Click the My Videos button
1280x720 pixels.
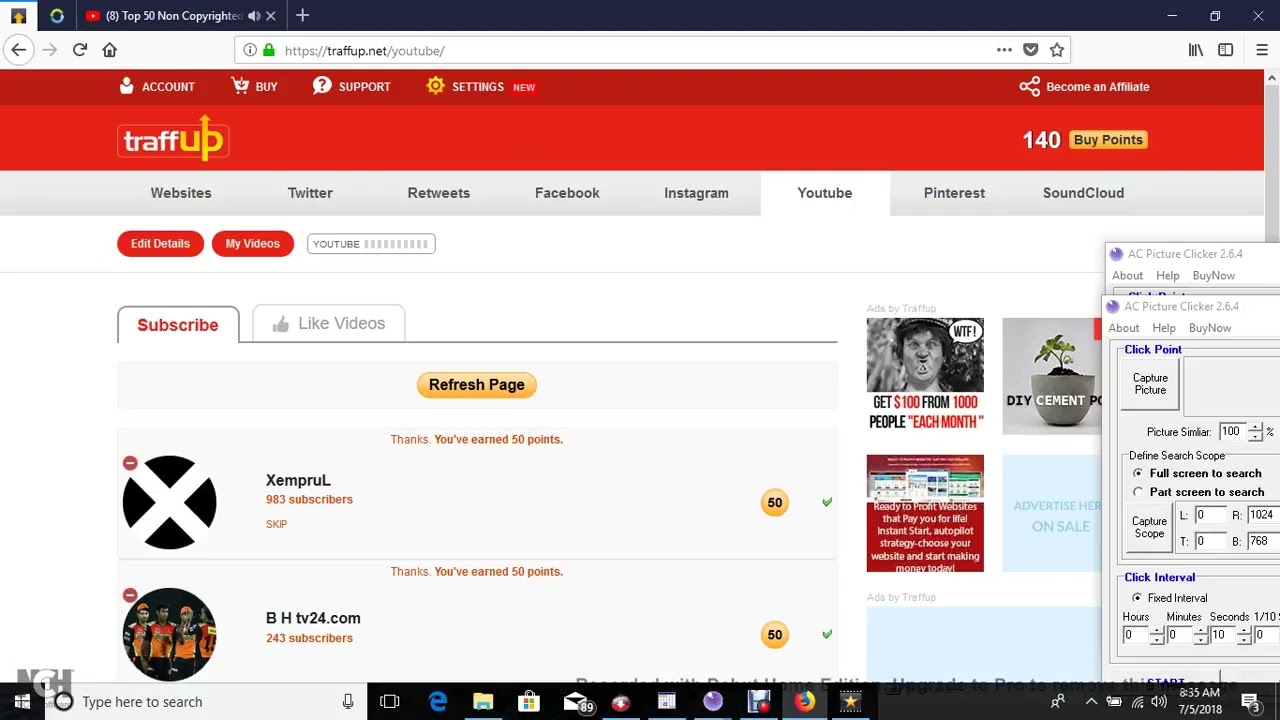click(x=253, y=244)
